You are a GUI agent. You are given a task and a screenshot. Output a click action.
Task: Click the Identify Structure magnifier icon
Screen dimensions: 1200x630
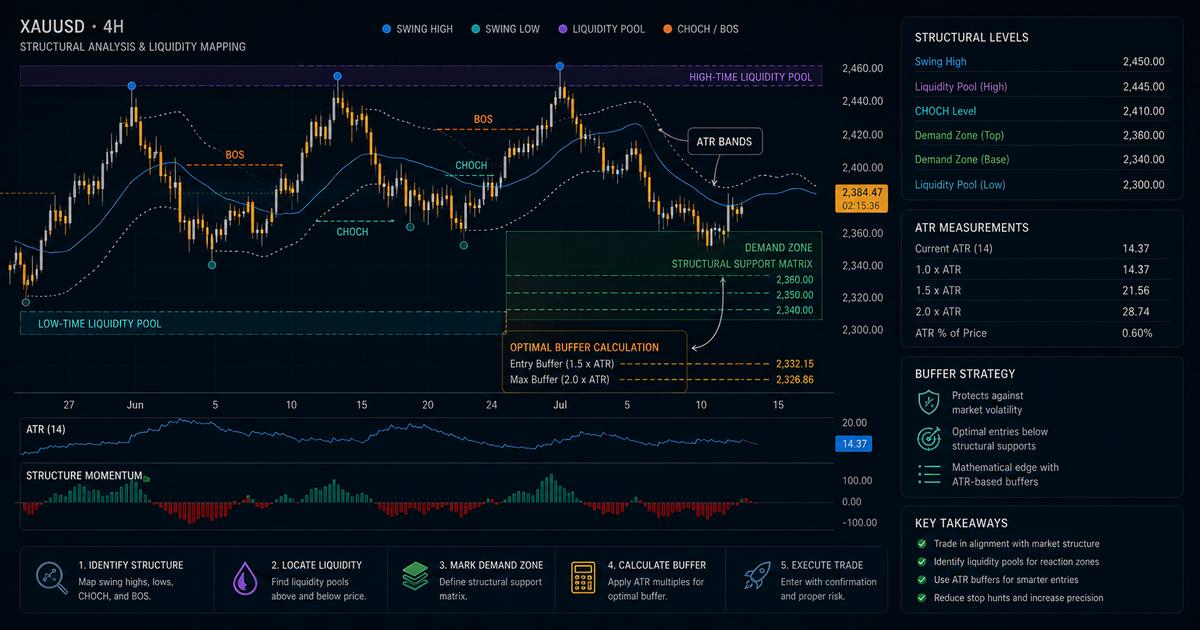click(50, 578)
